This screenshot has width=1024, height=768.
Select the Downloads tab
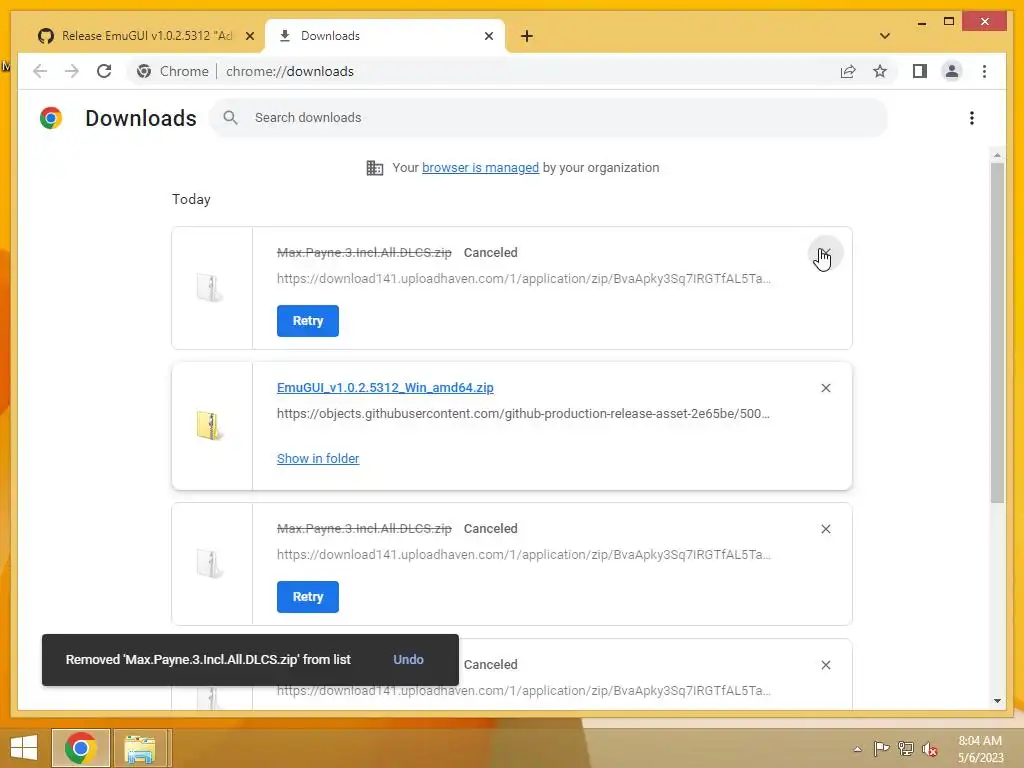(385, 36)
